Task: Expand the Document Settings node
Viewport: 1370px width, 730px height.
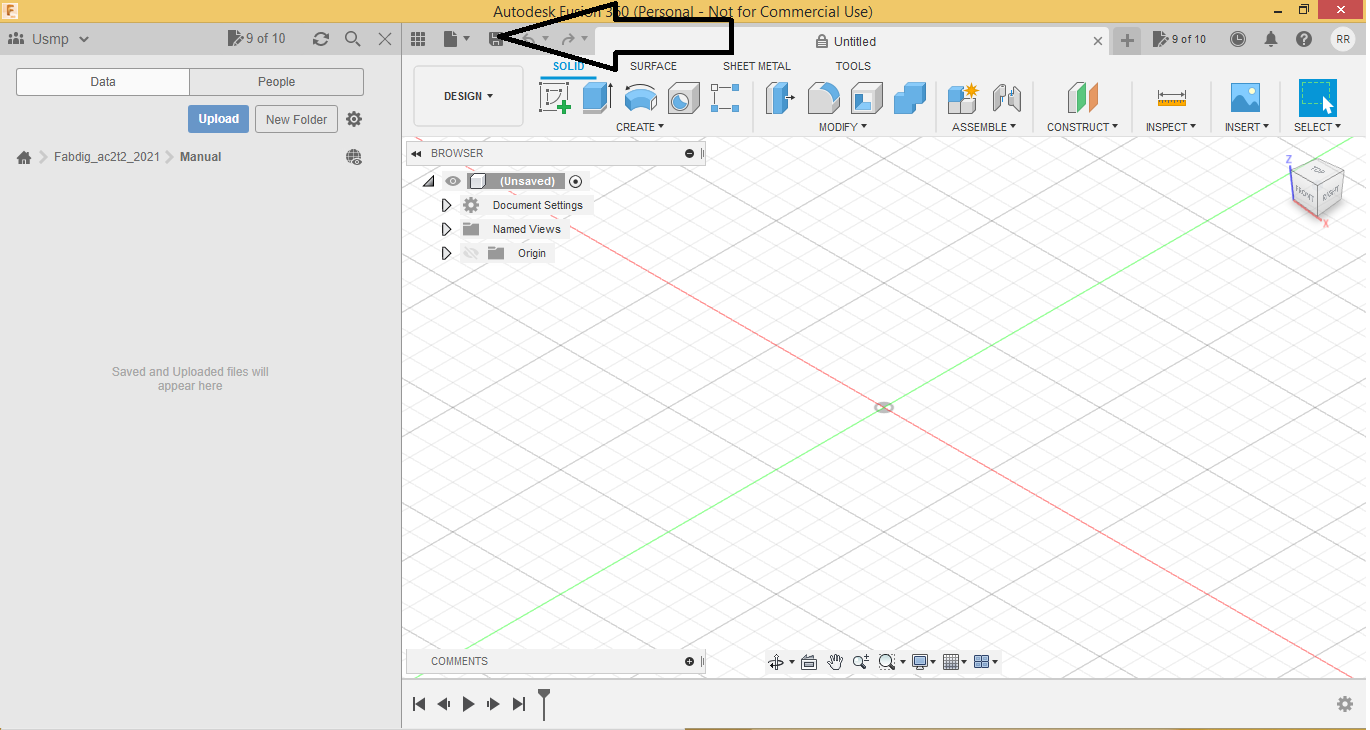Action: pyautogui.click(x=446, y=205)
